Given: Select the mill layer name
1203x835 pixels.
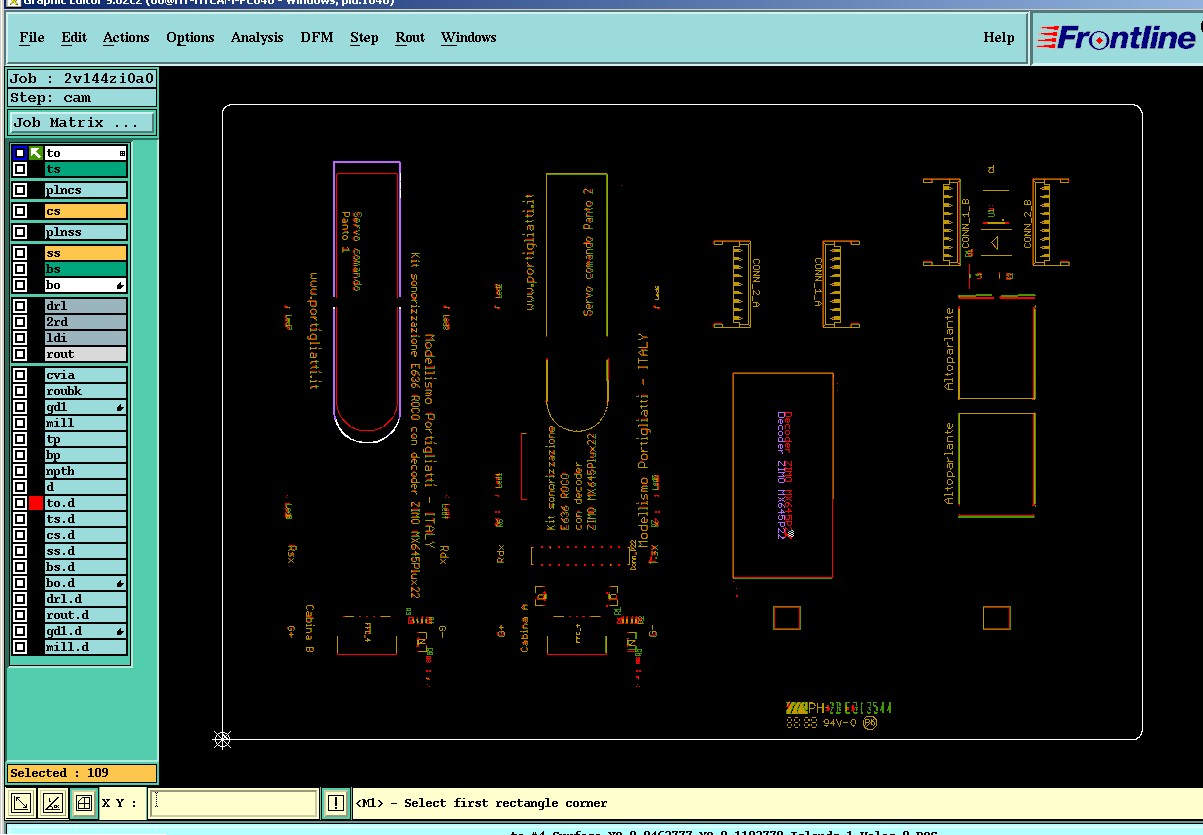Looking at the screenshot, I should tap(85, 423).
